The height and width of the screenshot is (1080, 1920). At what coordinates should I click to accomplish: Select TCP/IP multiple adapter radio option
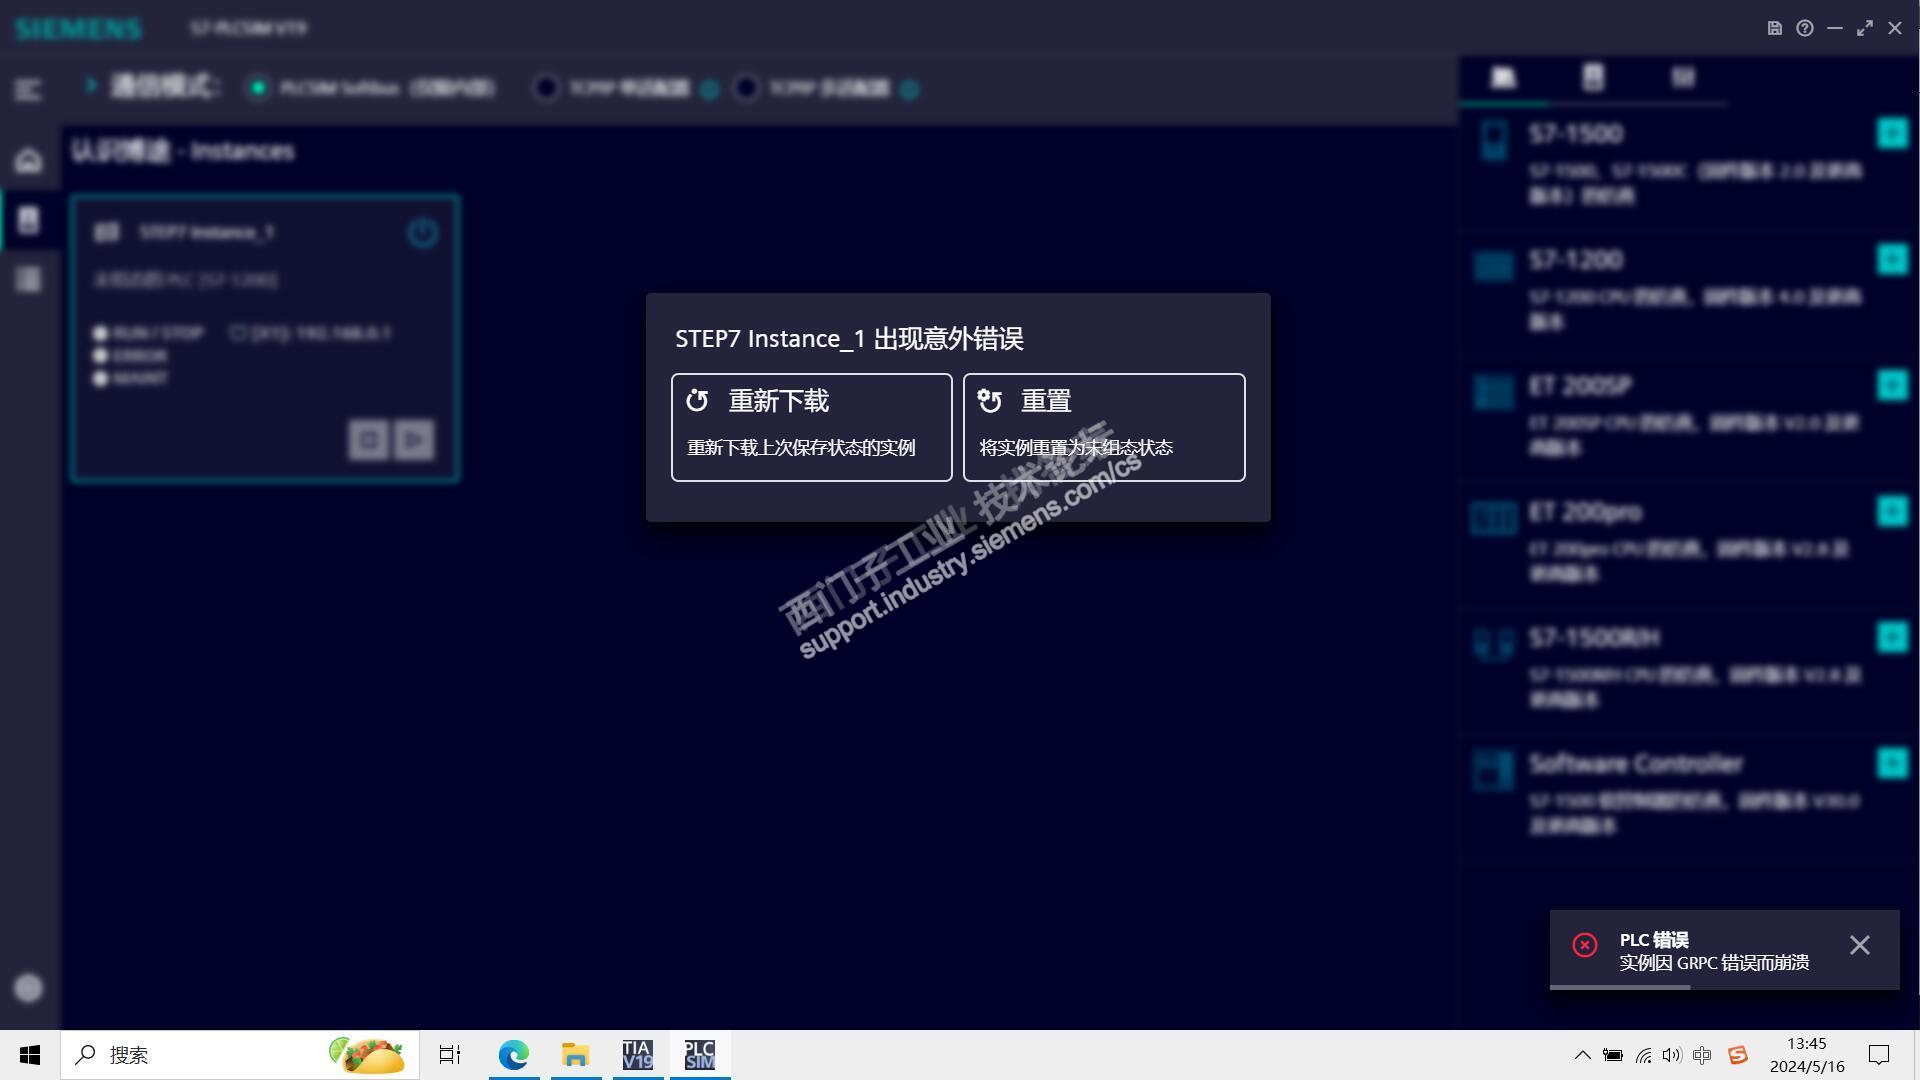tap(746, 88)
